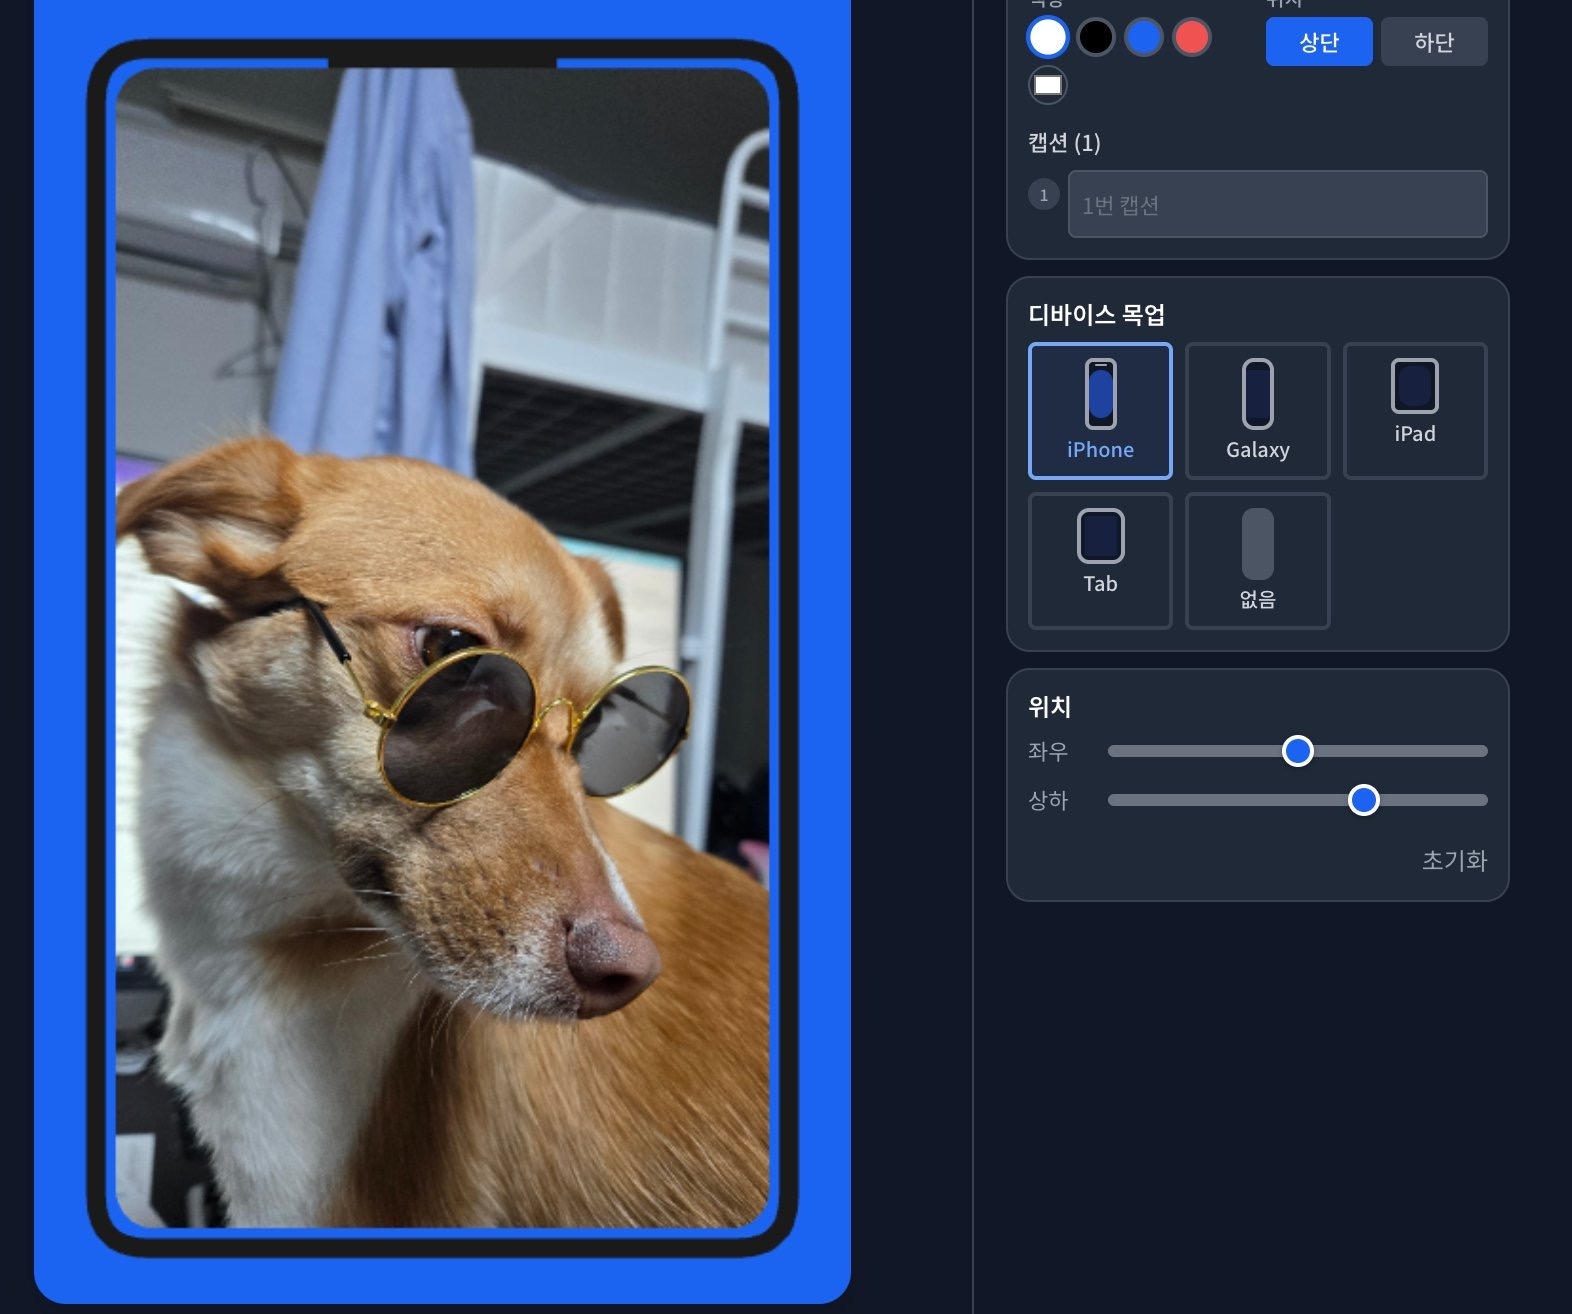Select the white color swatch

[1047, 38]
